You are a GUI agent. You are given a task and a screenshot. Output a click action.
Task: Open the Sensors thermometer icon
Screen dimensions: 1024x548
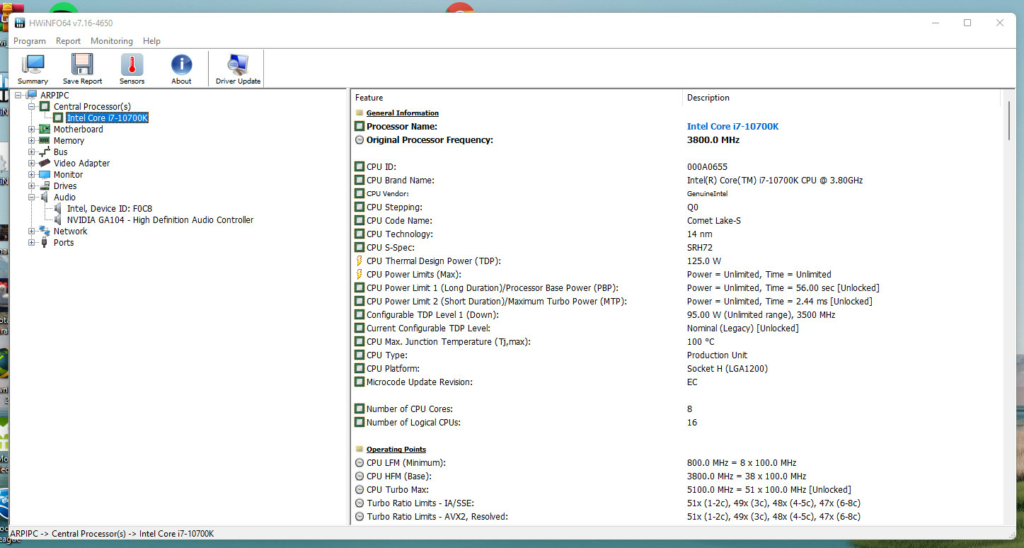pyautogui.click(x=132, y=69)
